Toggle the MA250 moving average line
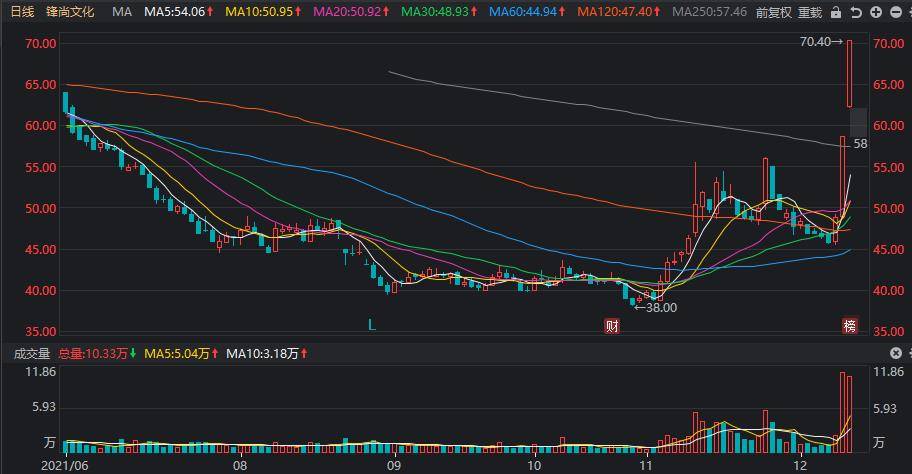912x474 pixels. pos(710,12)
